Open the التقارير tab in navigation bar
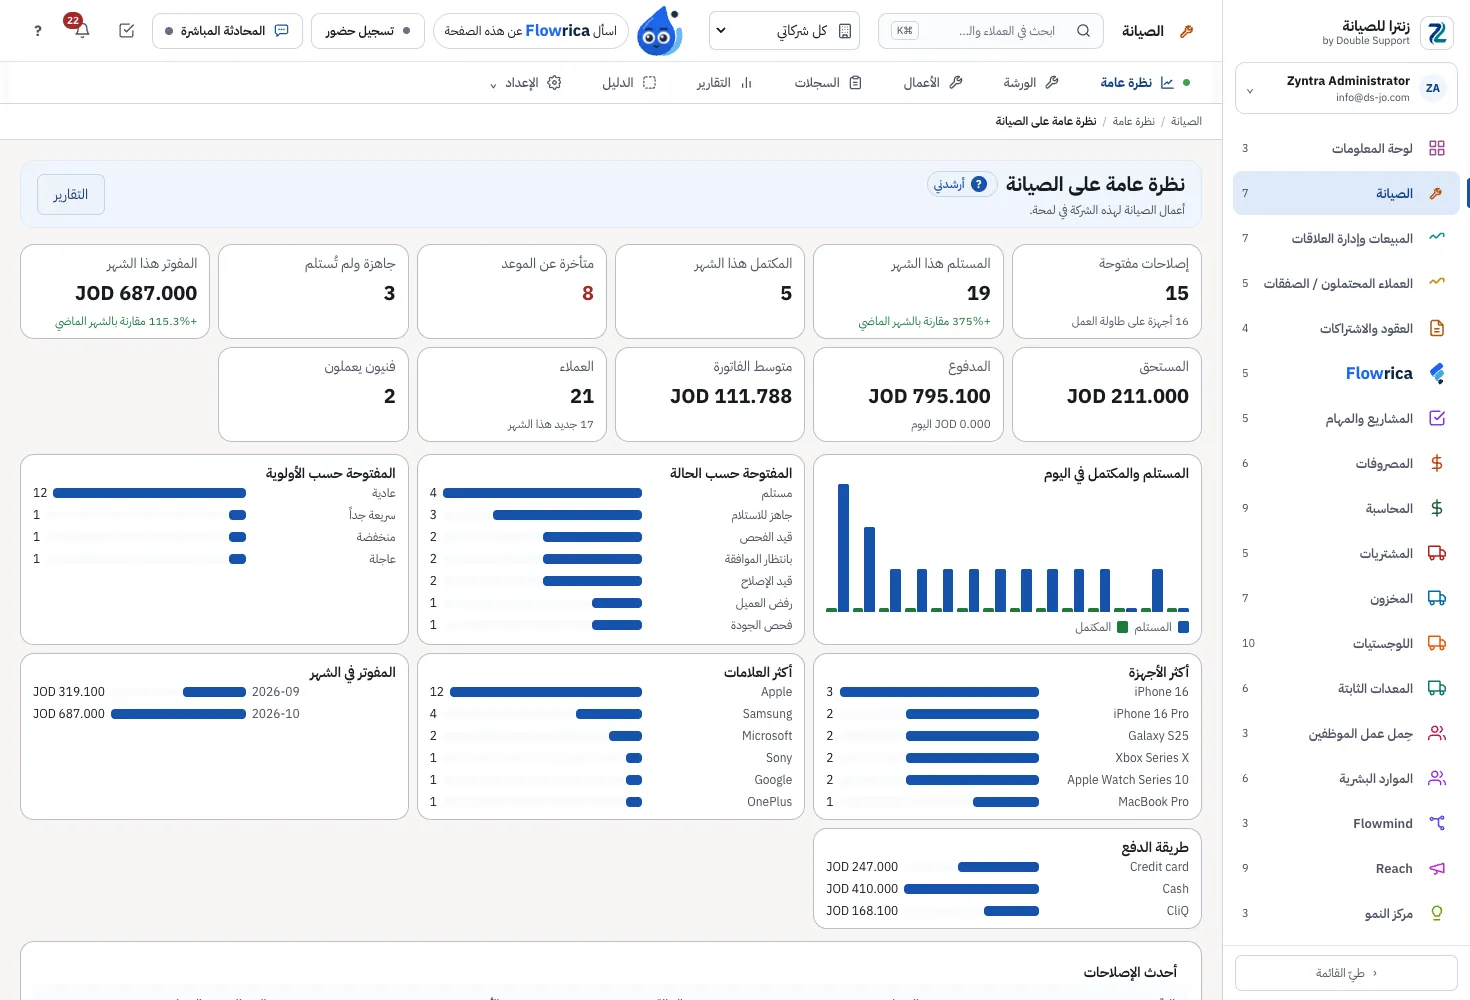Image resolution: width=1470 pixels, height=1000 pixels. pyautogui.click(x=724, y=83)
